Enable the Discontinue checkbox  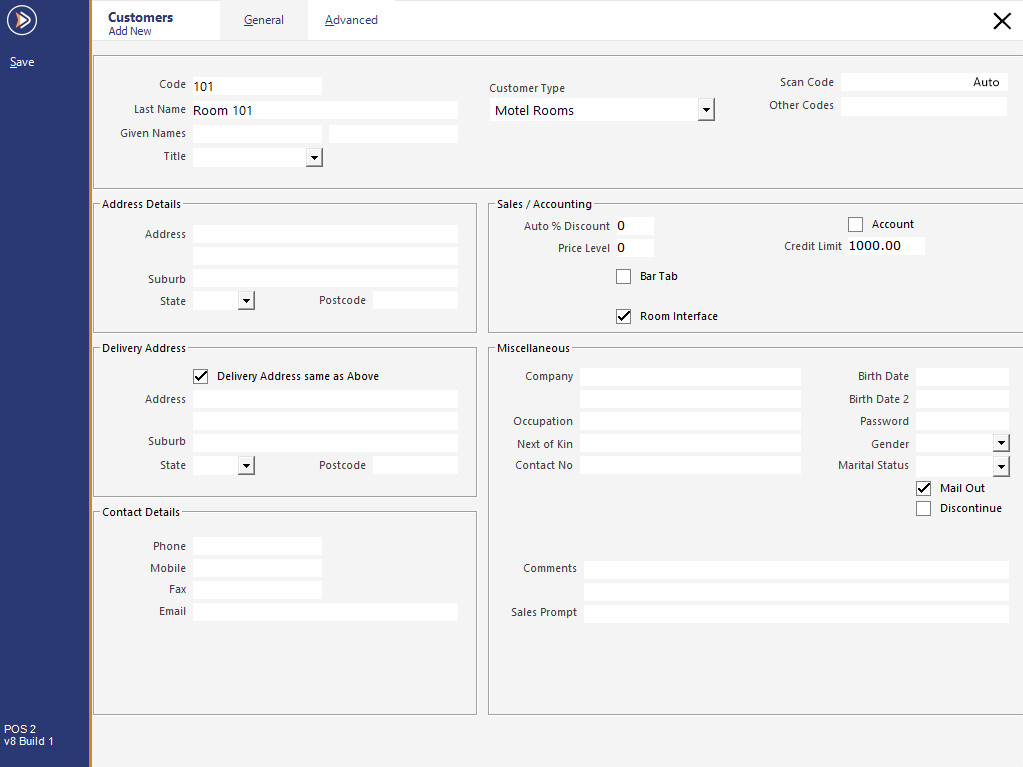[923, 508]
